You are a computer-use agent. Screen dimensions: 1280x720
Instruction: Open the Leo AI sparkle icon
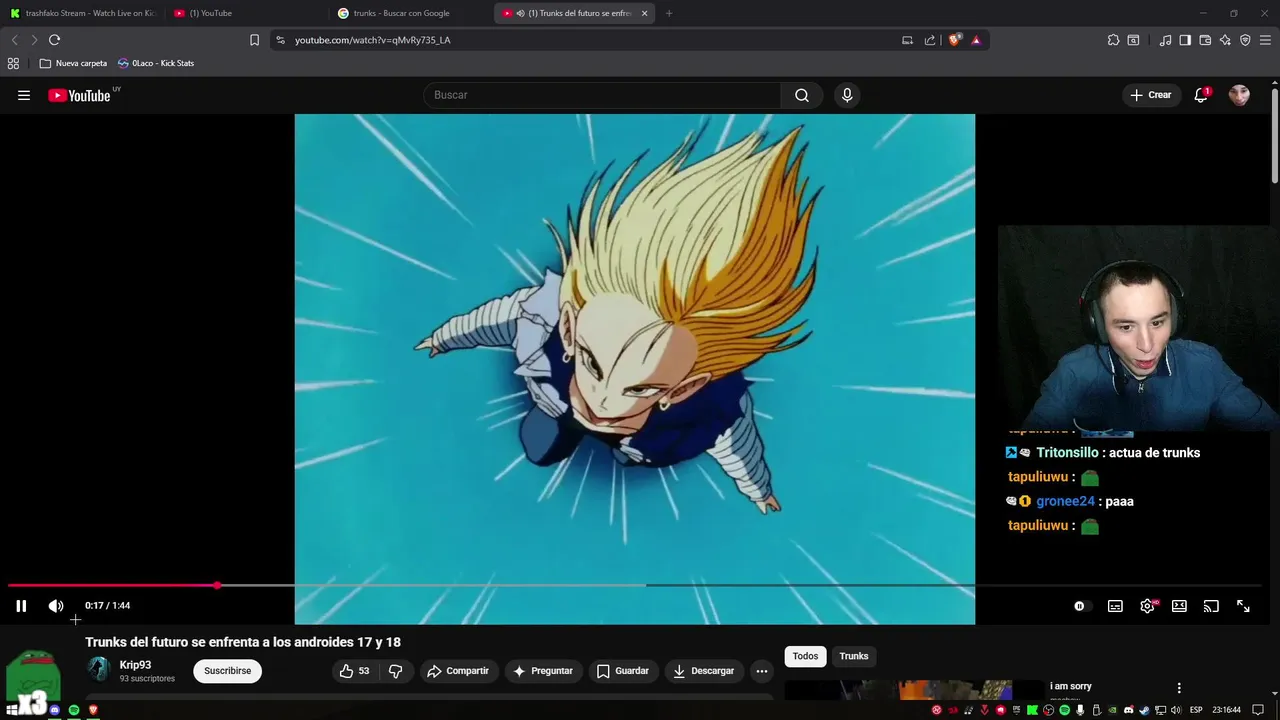click(1225, 40)
